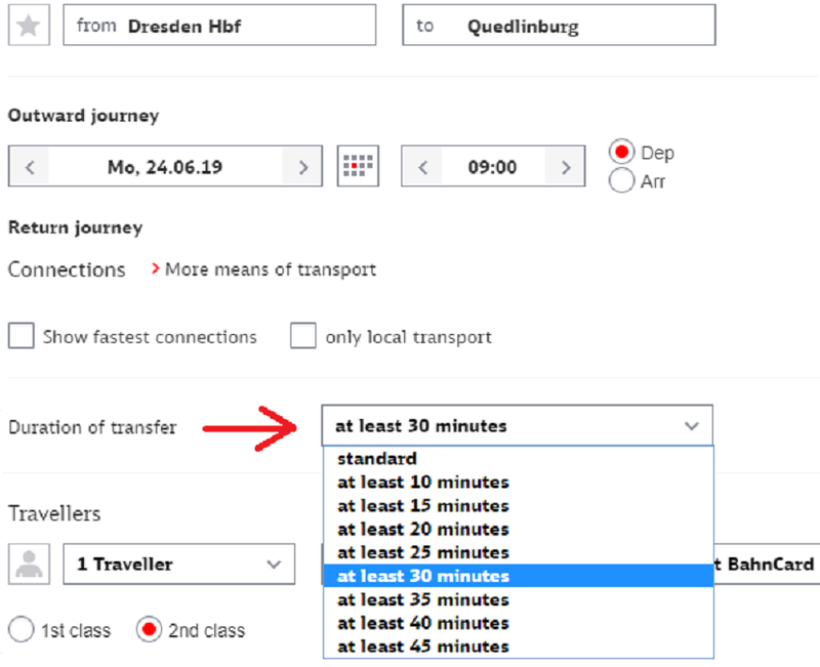
Task: Collapse the Duration of transfer dropdown
Action: pos(691,426)
